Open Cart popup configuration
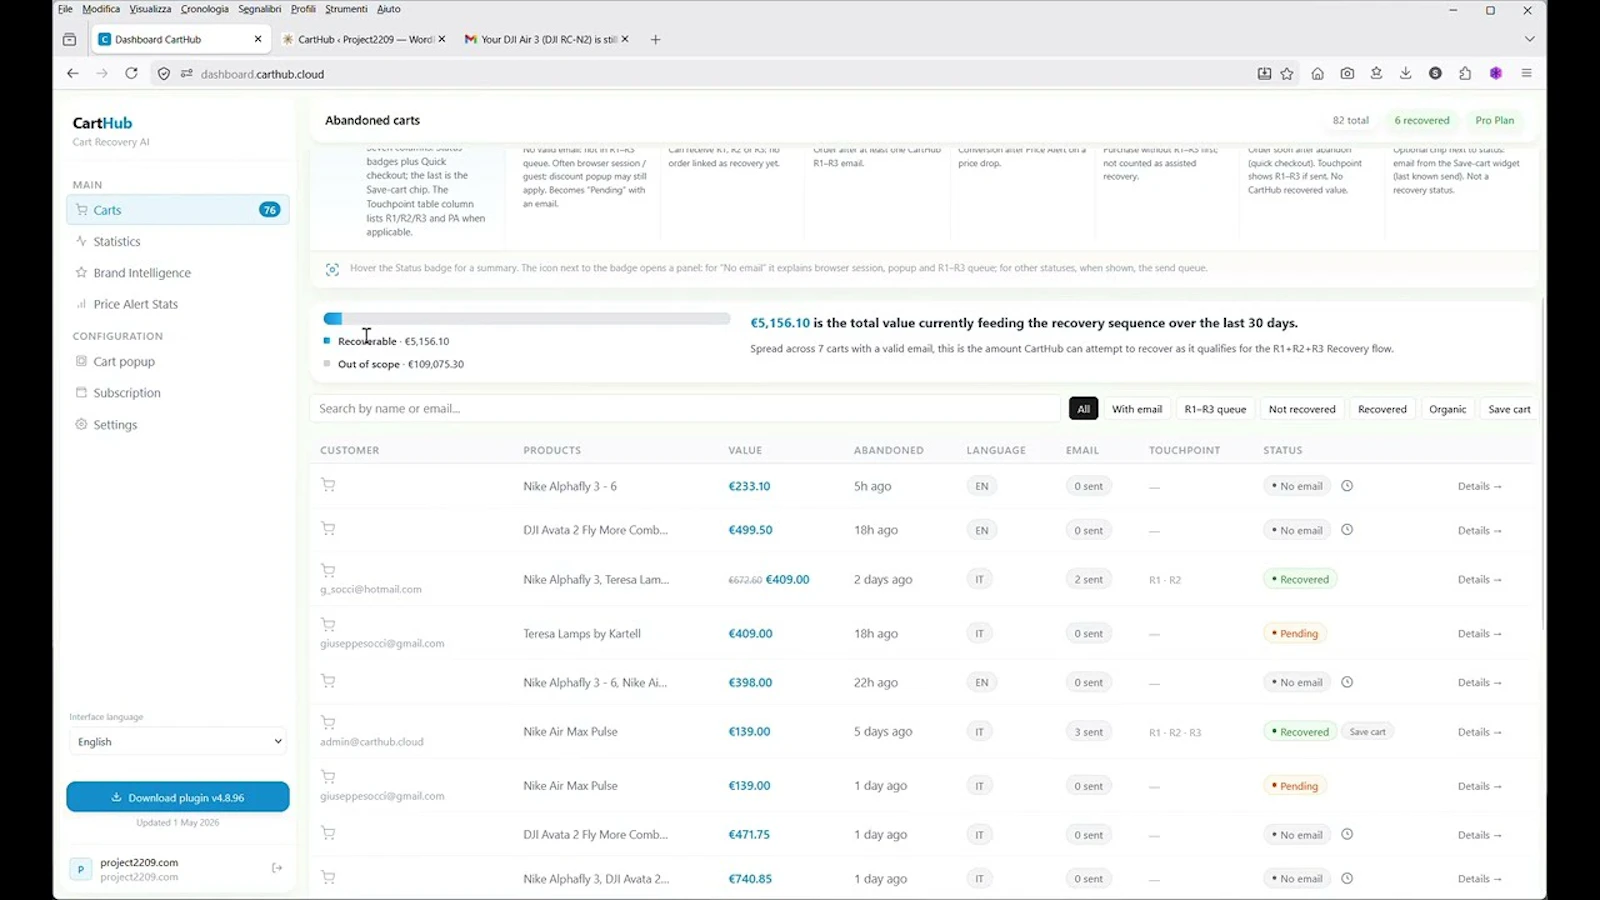Image resolution: width=1600 pixels, height=900 pixels. click(x=123, y=362)
